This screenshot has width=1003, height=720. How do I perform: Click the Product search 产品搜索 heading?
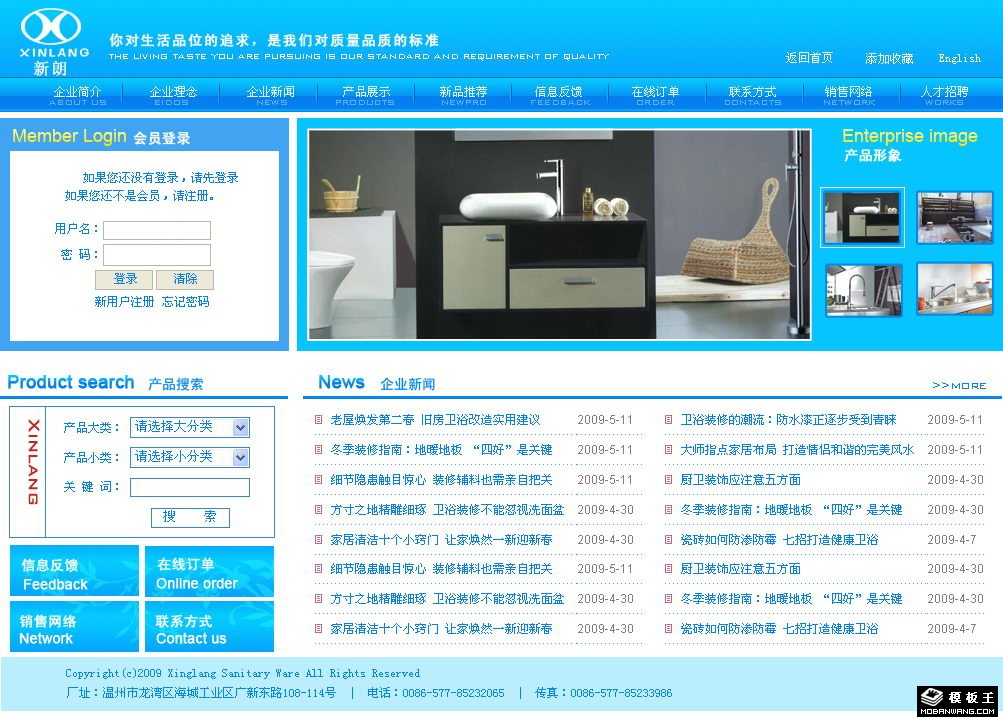tap(105, 382)
